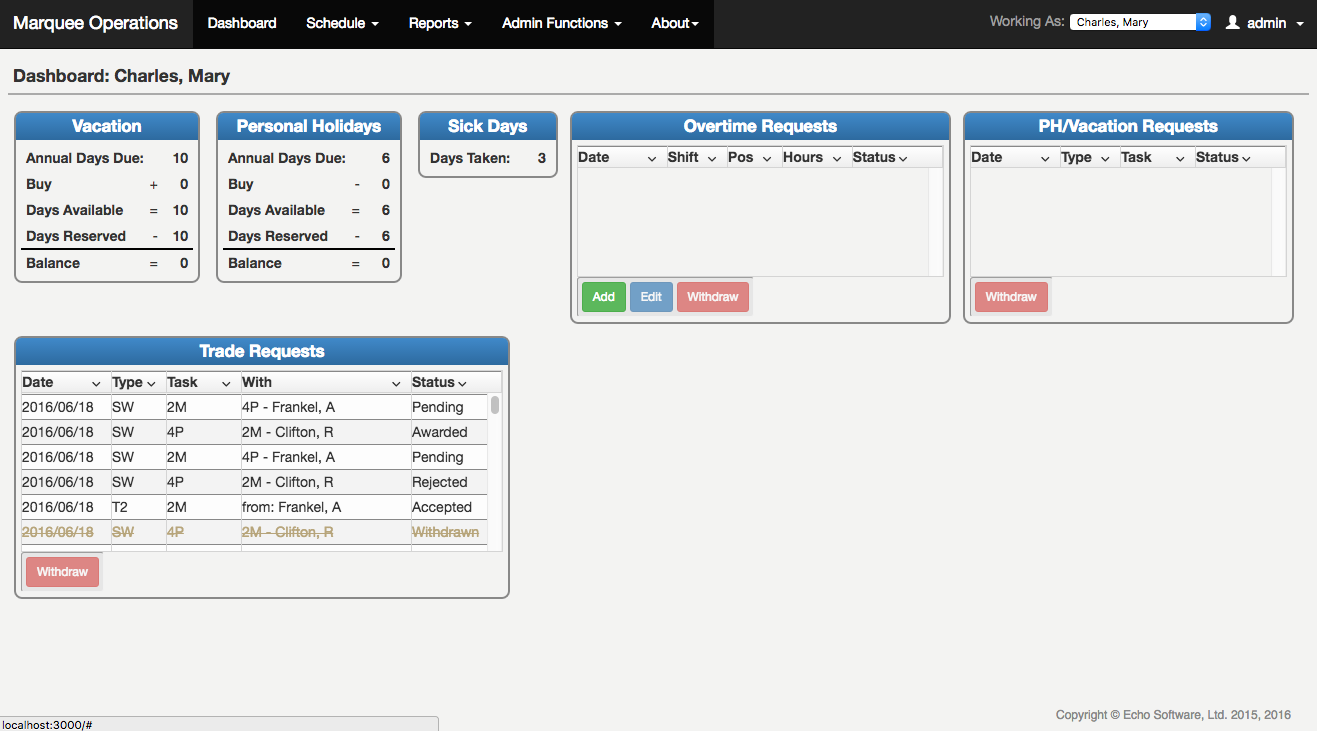The height and width of the screenshot is (731, 1317).
Task: Open With column chevron in Trade Requests
Action: 396,384
